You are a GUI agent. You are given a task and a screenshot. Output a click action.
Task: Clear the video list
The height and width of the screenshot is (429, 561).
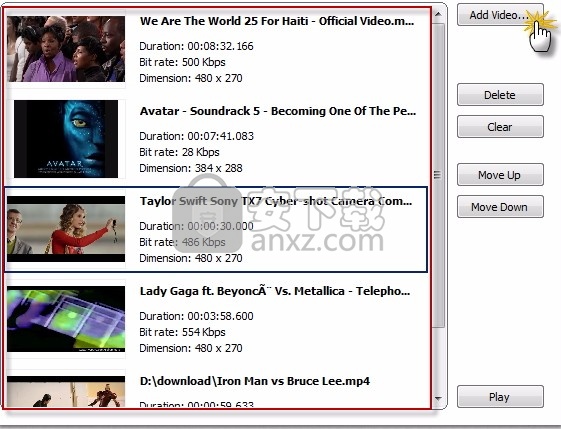[500, 127]
